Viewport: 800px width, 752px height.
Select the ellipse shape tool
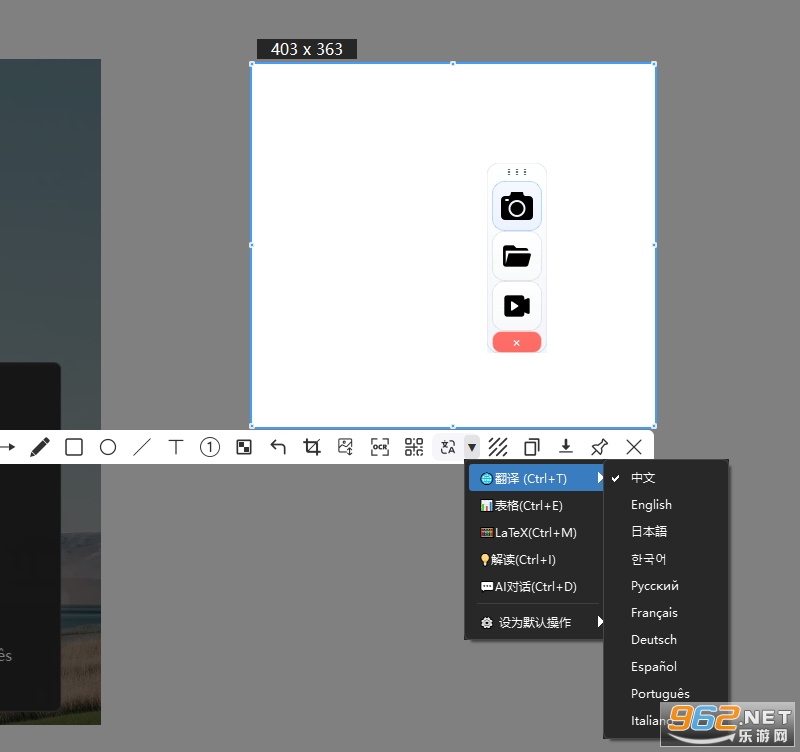(108, 447)
